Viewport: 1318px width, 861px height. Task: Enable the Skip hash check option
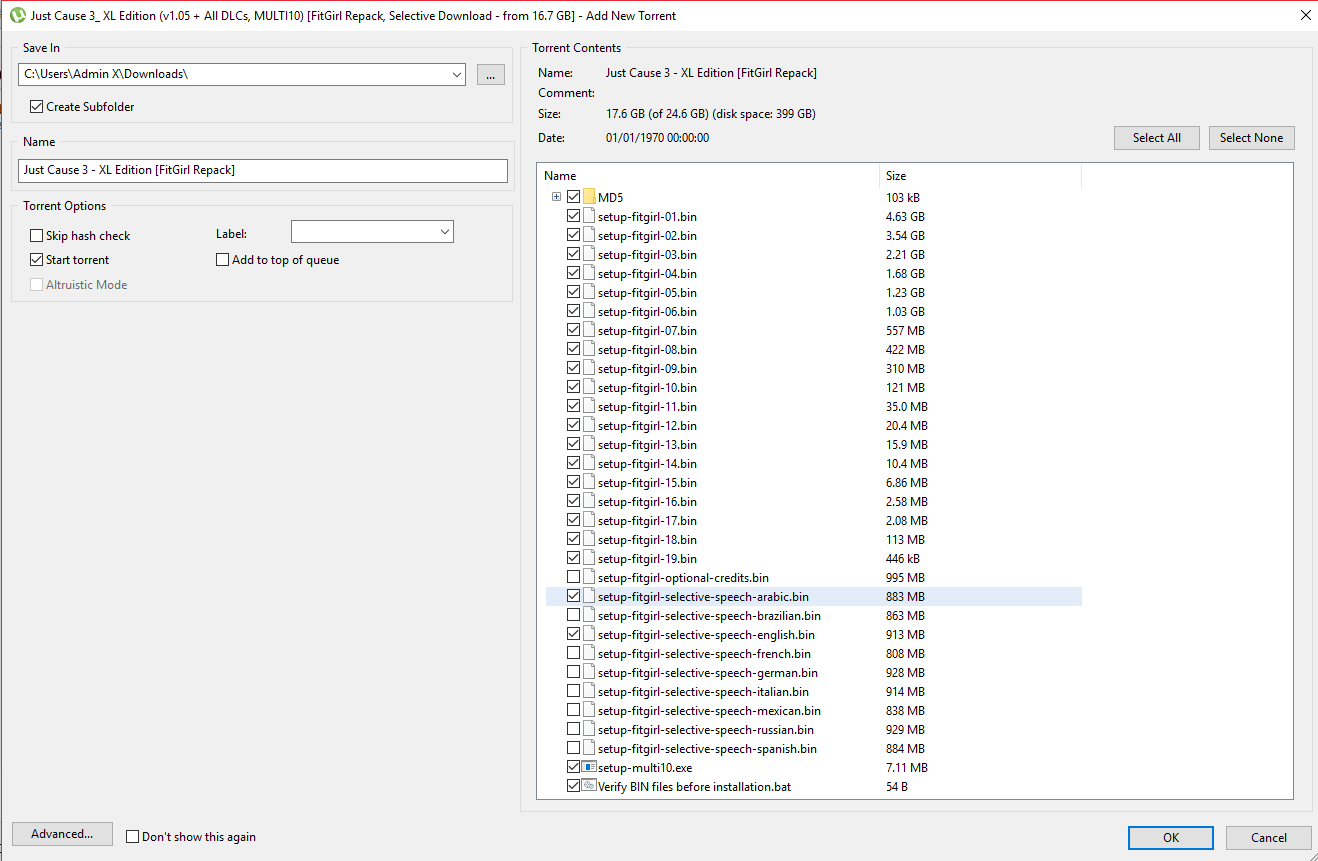(x=37, y=236)
